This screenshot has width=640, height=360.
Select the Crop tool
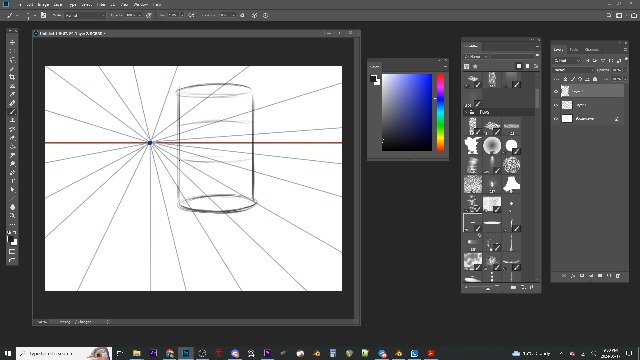coord(12,77)
